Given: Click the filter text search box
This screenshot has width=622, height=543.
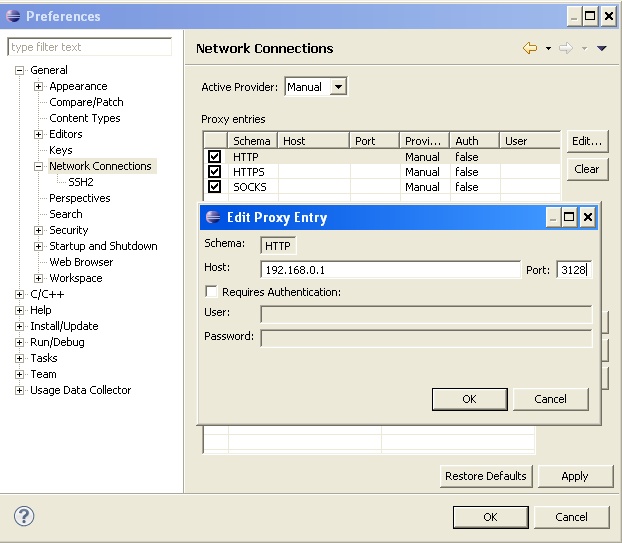Looking at the screenshot, I should pos(89,47).
